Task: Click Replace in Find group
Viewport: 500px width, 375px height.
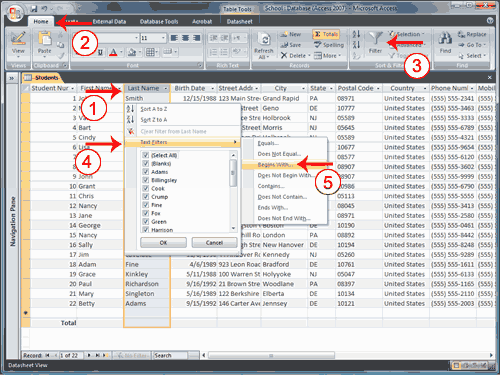Action: (472, 34)
